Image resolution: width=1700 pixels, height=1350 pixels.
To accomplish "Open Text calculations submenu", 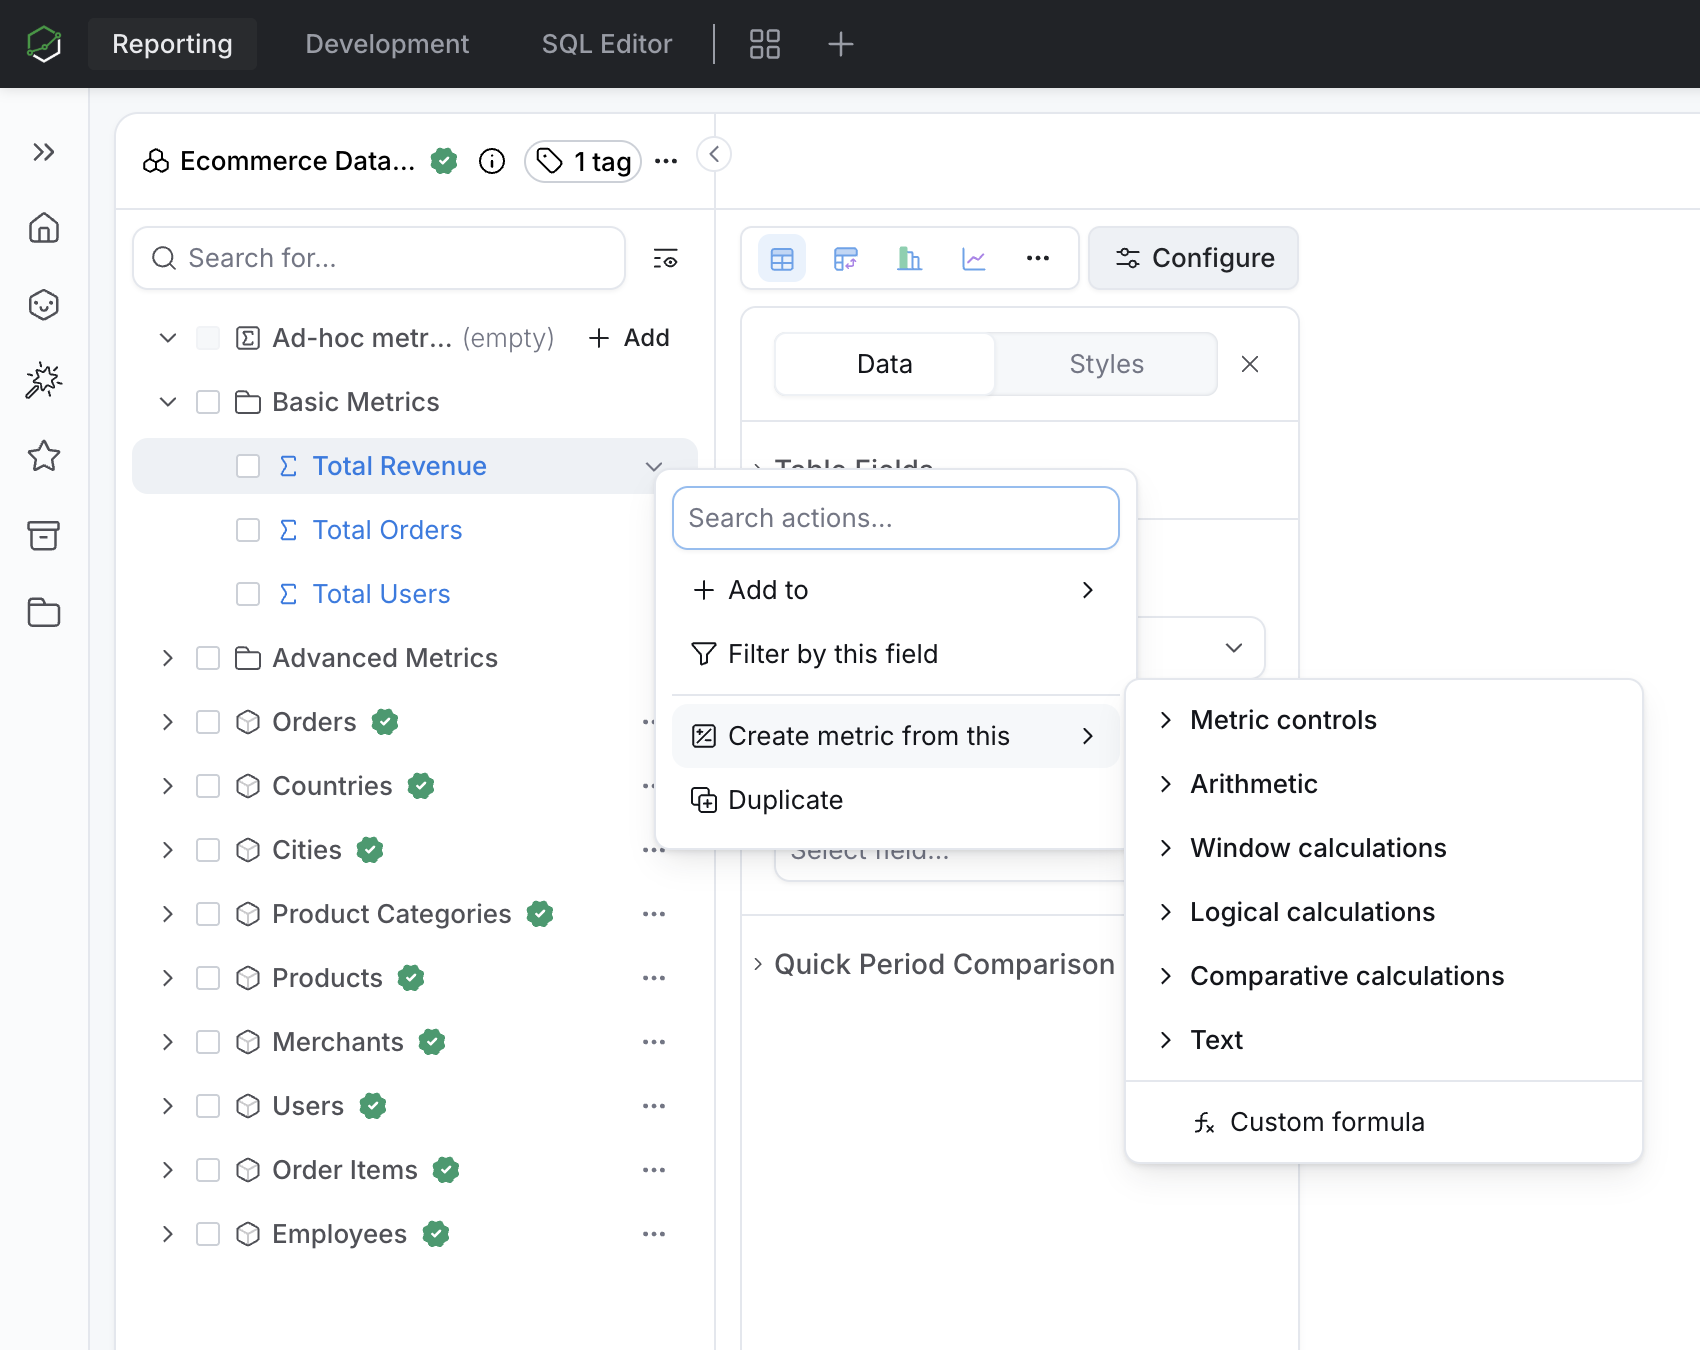I will click(x=1384, y=1040).
